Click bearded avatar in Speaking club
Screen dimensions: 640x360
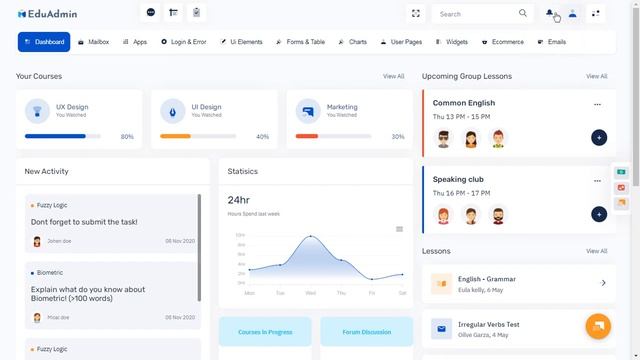(498, 215)
